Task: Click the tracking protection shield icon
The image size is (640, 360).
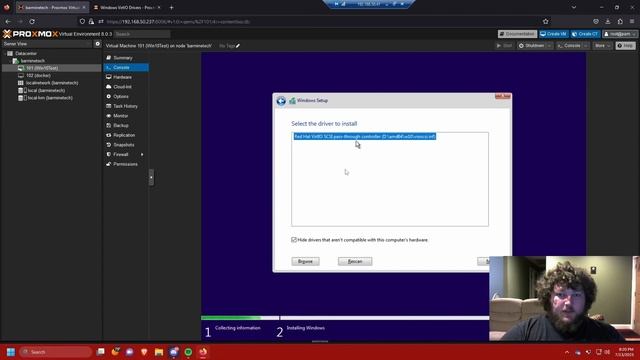Action: point(82,21)
